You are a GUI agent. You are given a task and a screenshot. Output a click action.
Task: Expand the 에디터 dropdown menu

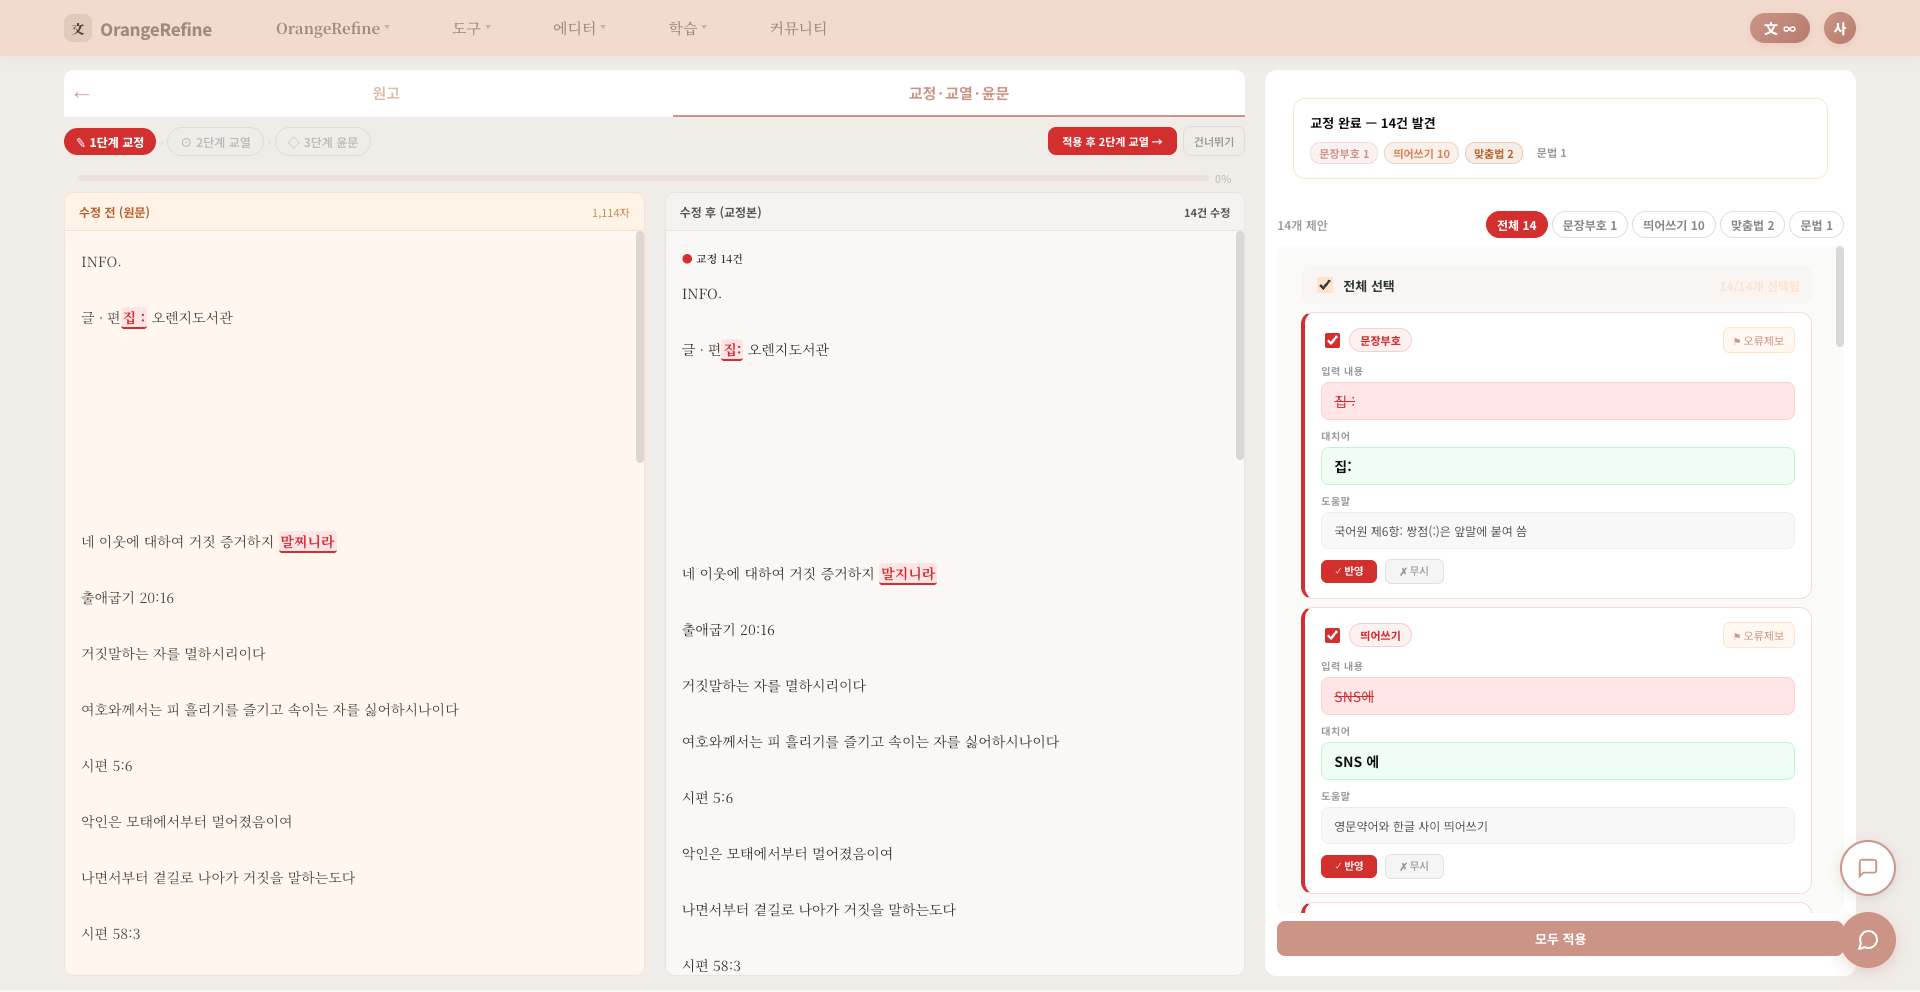(579, 28)
